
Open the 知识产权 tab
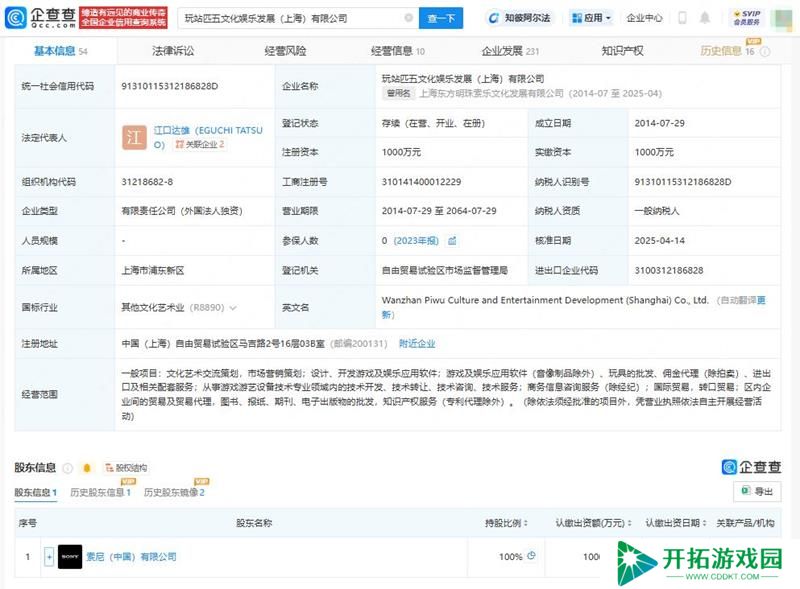(x=622, y=51)
